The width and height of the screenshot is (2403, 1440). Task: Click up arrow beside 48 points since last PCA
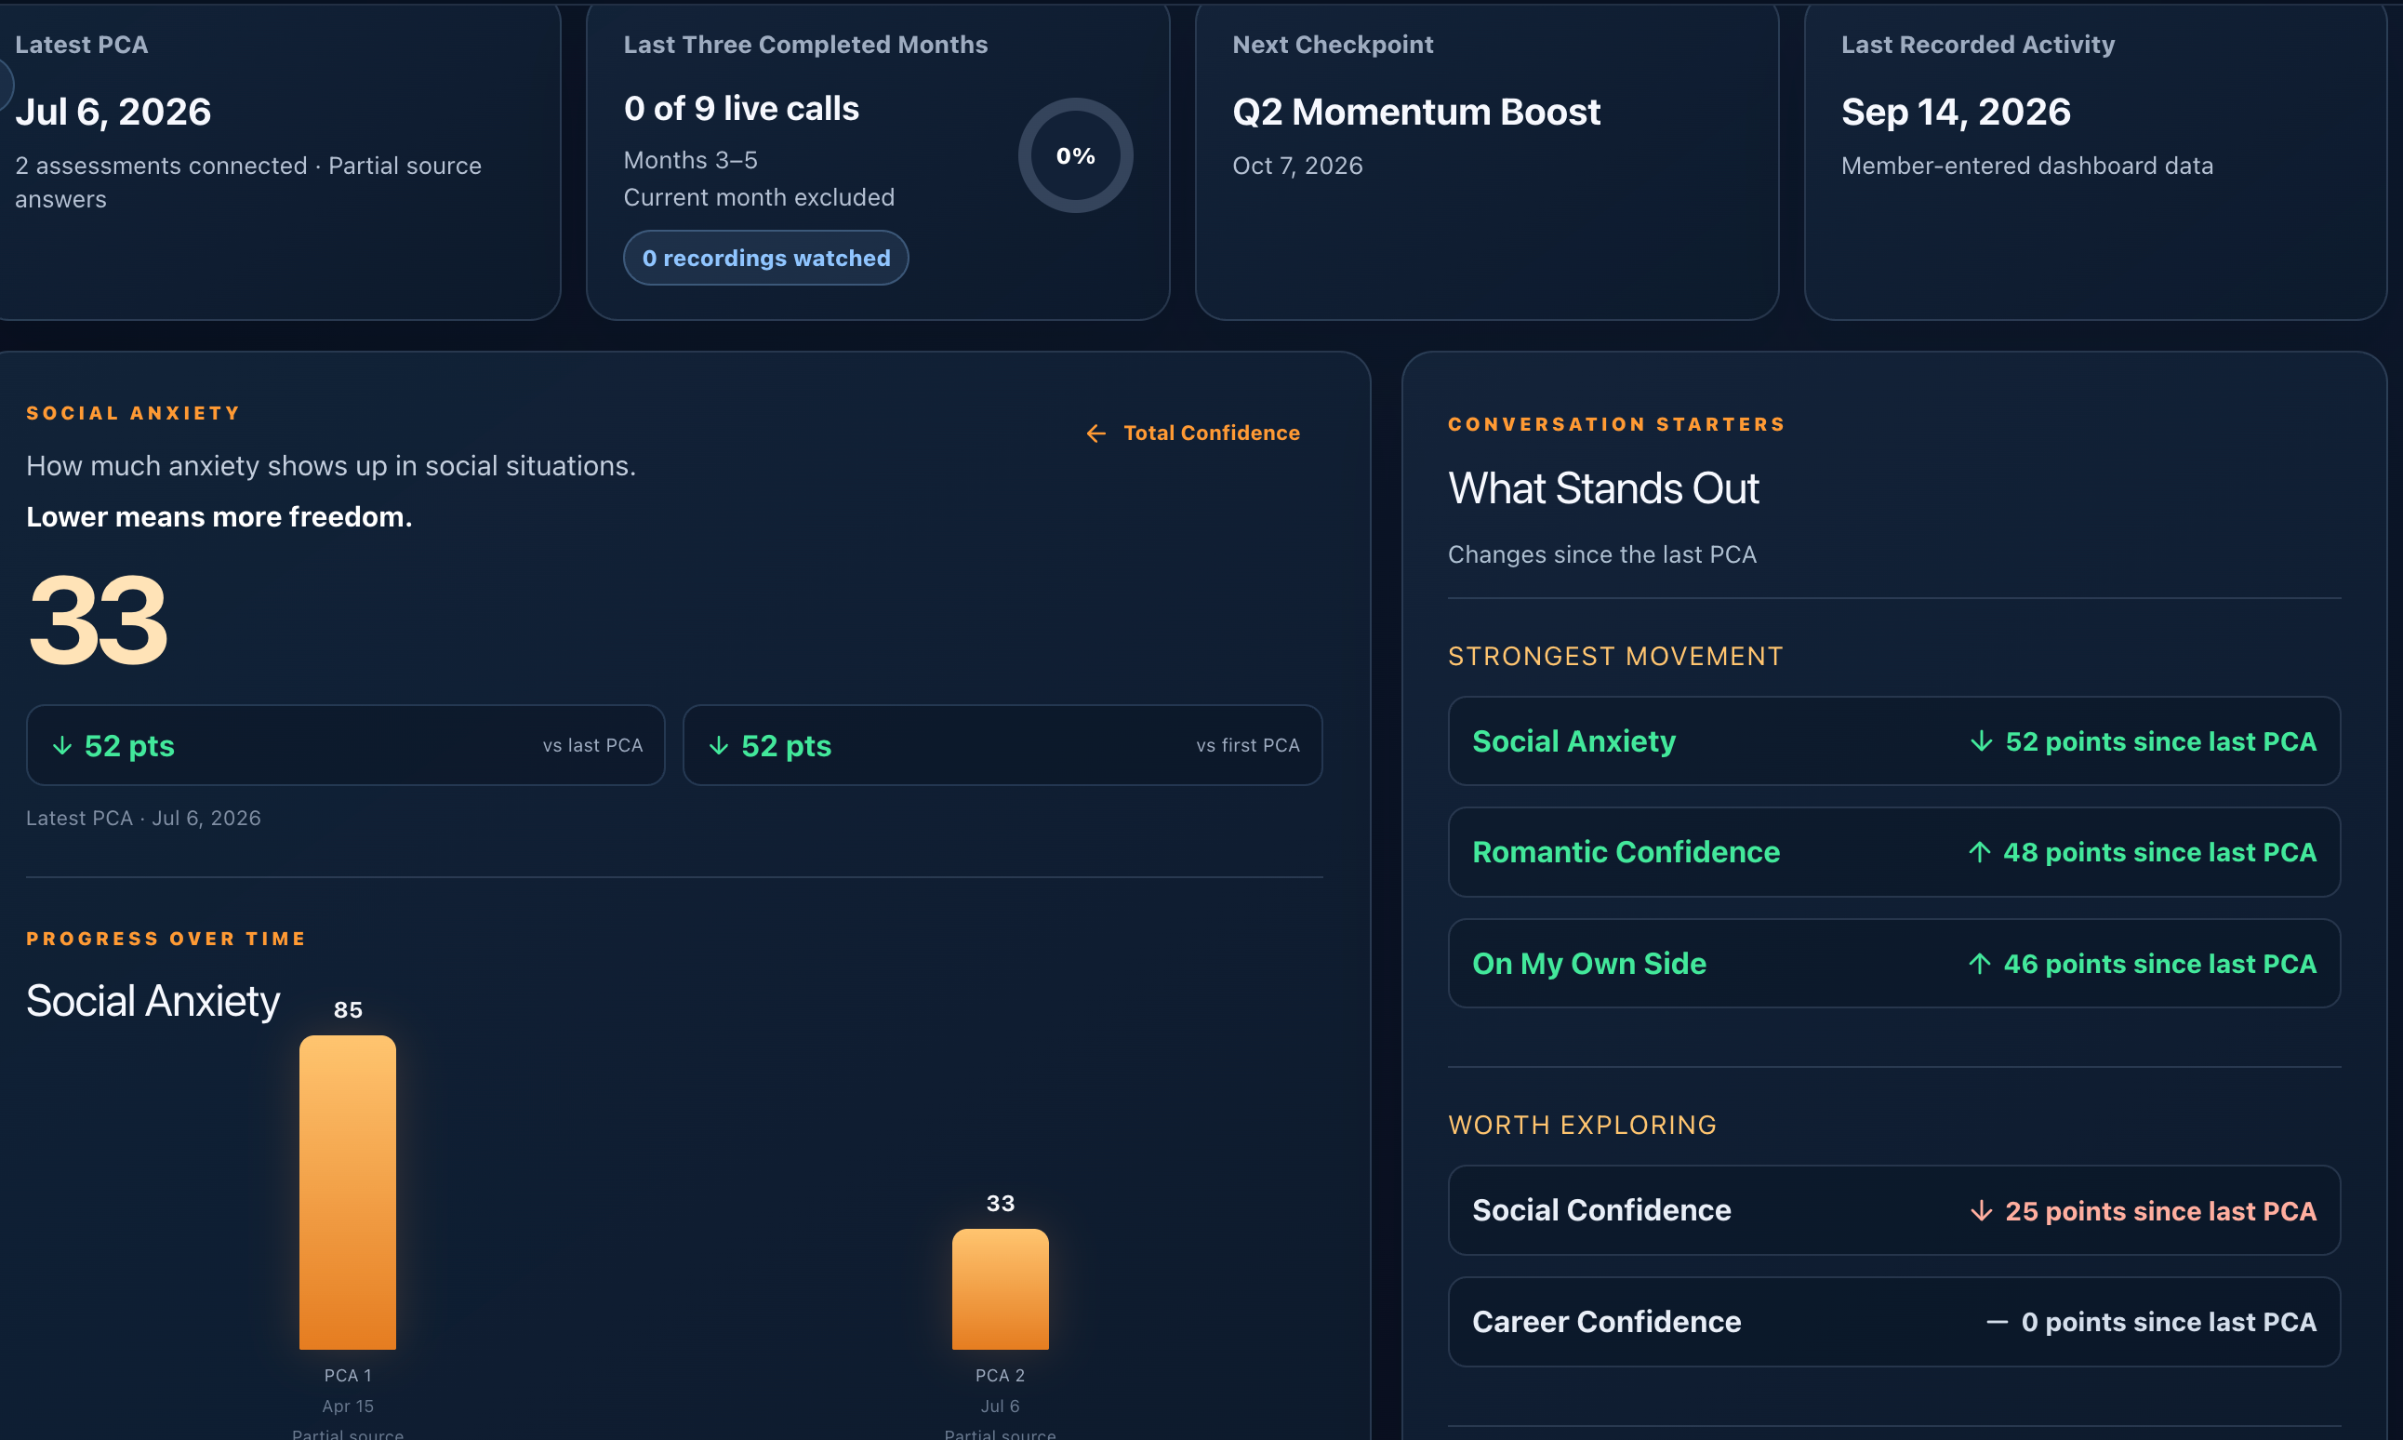pos(1979,852)
